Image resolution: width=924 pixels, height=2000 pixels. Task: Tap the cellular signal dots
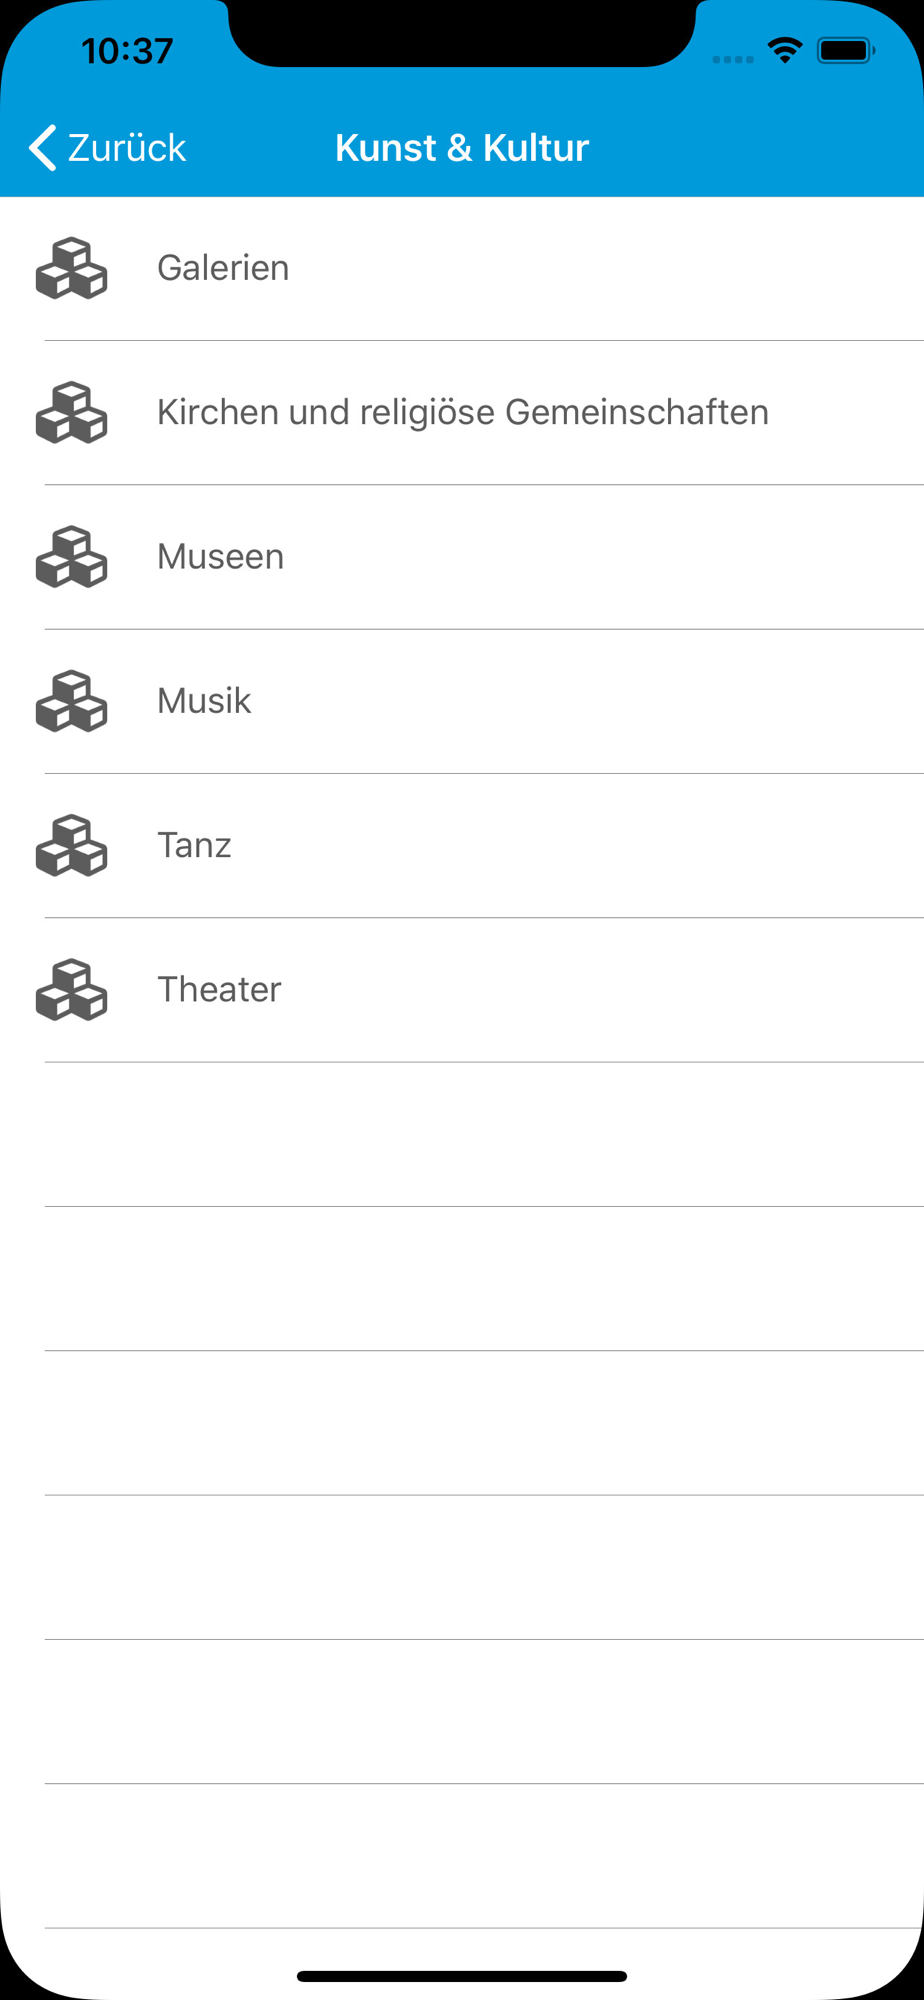pyautogui.click(x=733, y=59)
